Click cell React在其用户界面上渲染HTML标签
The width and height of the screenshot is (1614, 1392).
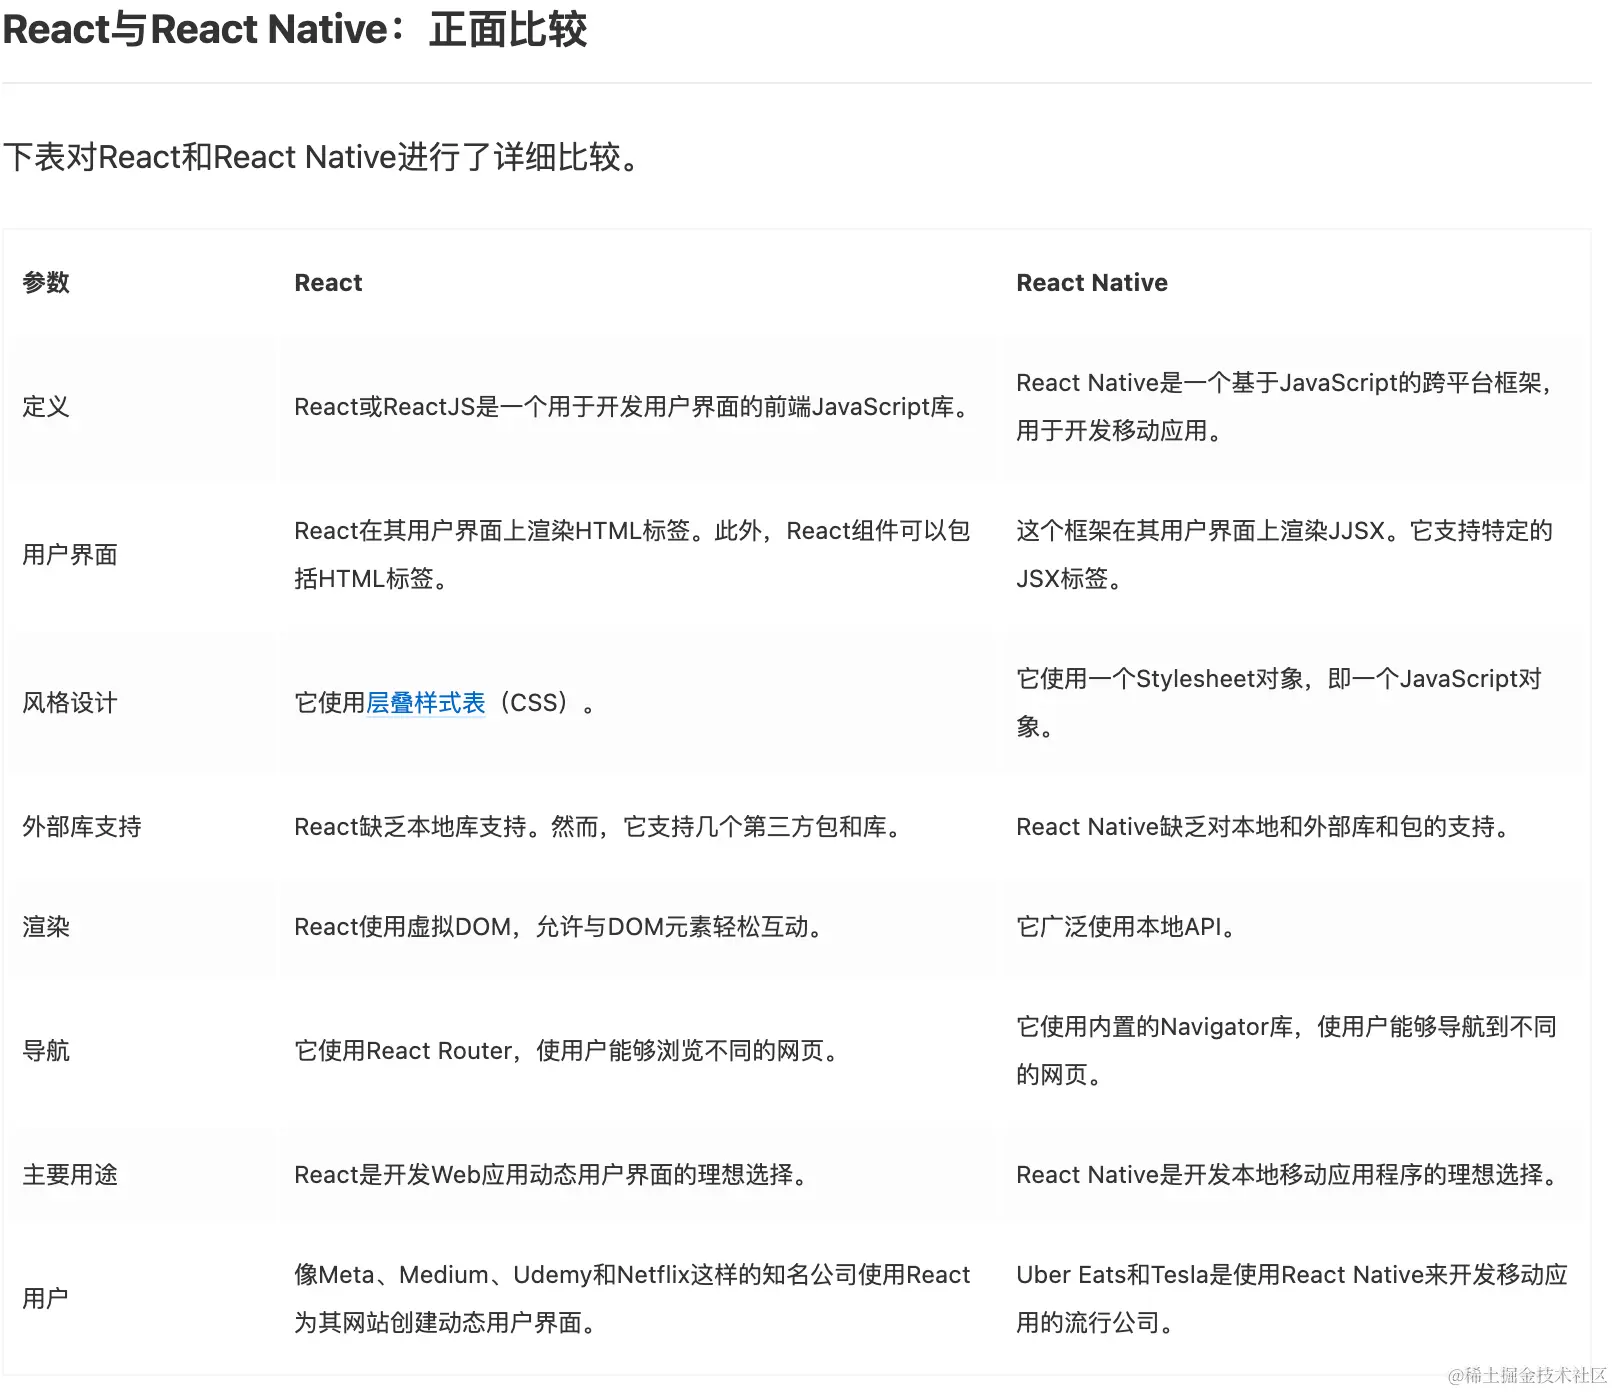click(x=633, y=555)
